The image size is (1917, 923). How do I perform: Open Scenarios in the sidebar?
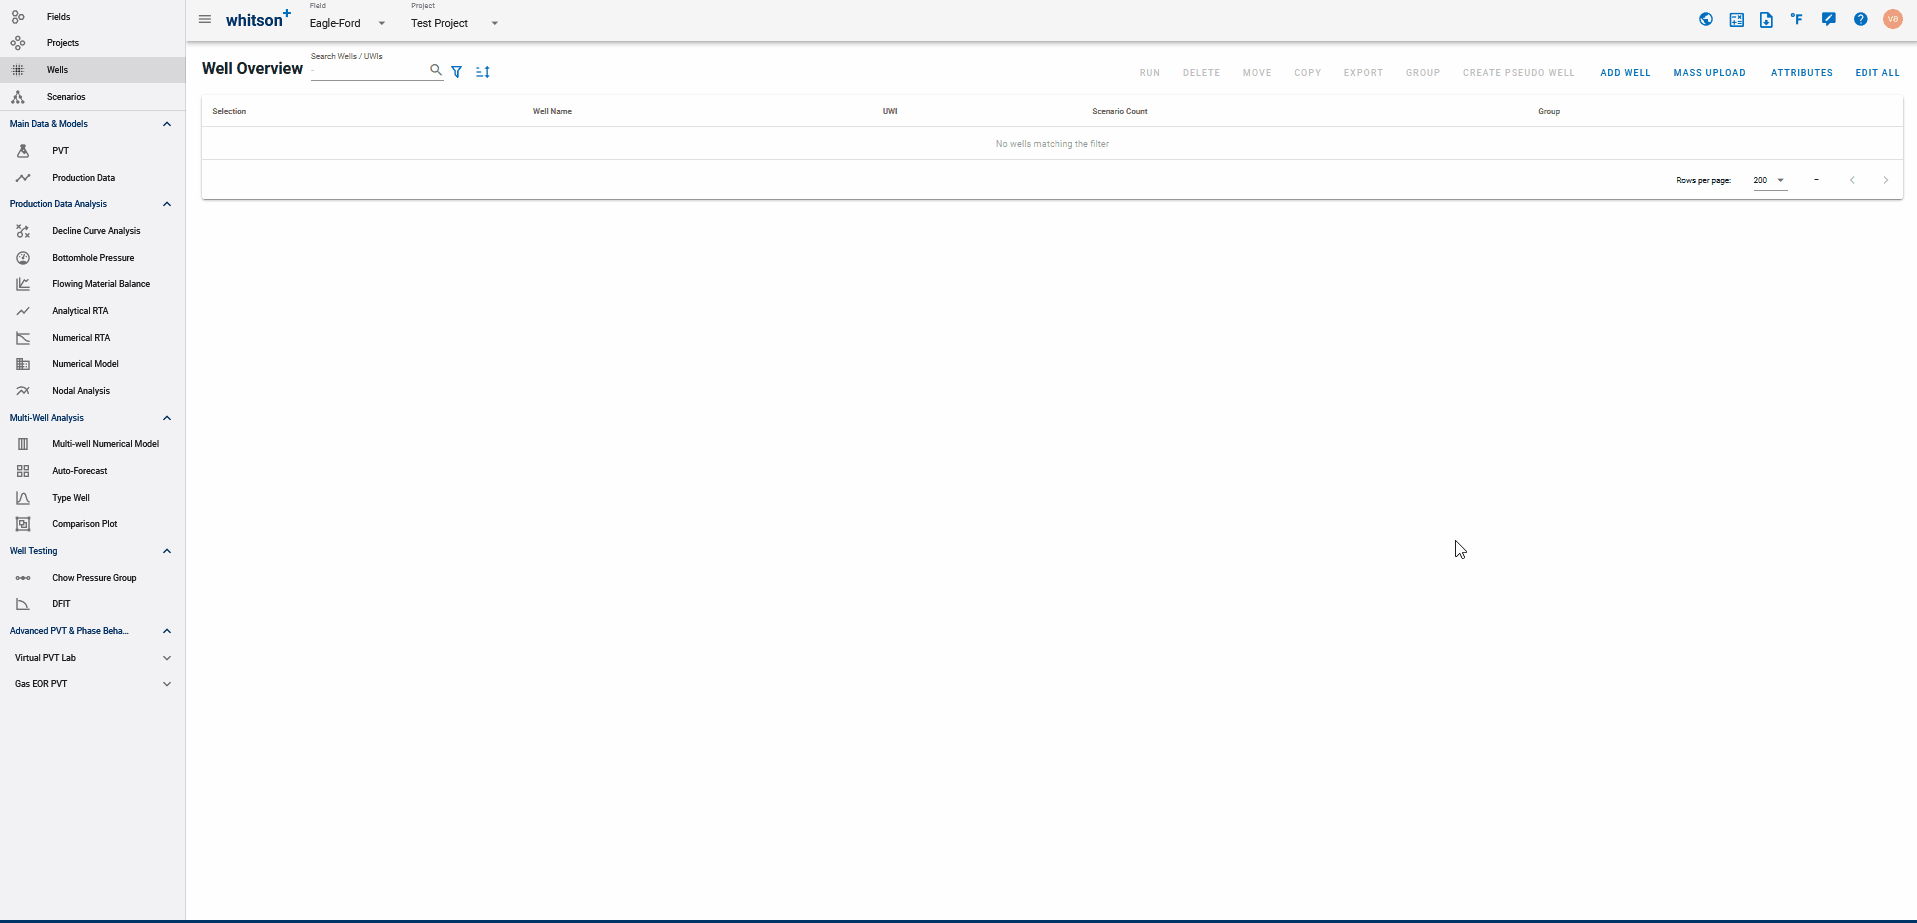pyautogui.click(x=92, y=97)
